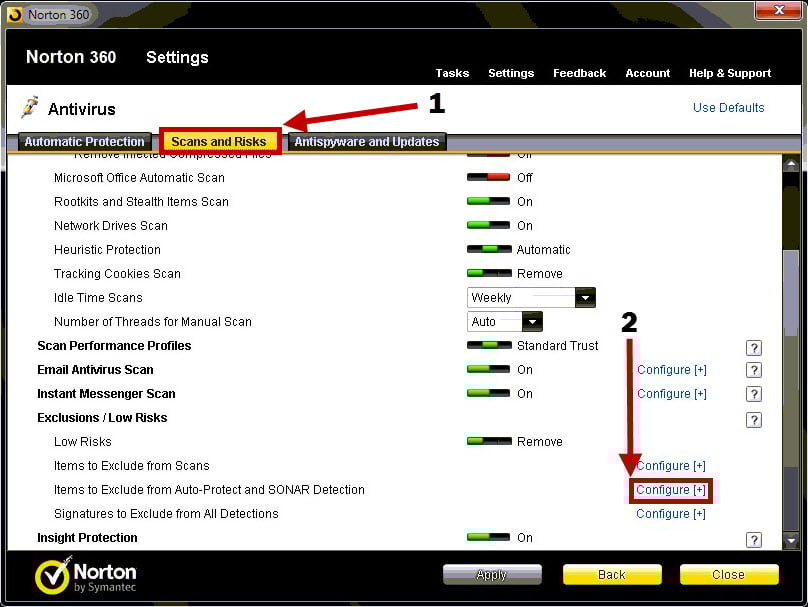Change Tracking Cookies Scan switch
Viewport: 808px width, 607px height.
click(x=489, y=273)
